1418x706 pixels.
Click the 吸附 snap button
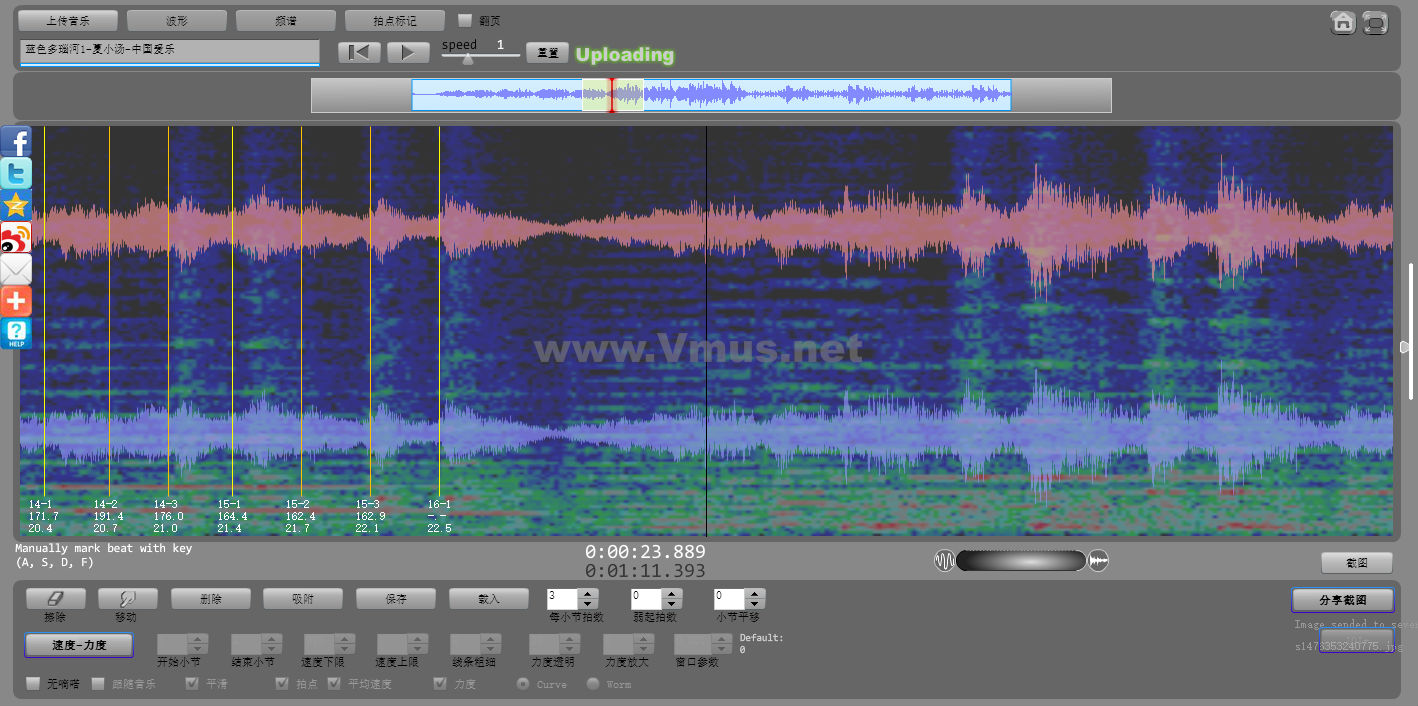pos(303,599)
